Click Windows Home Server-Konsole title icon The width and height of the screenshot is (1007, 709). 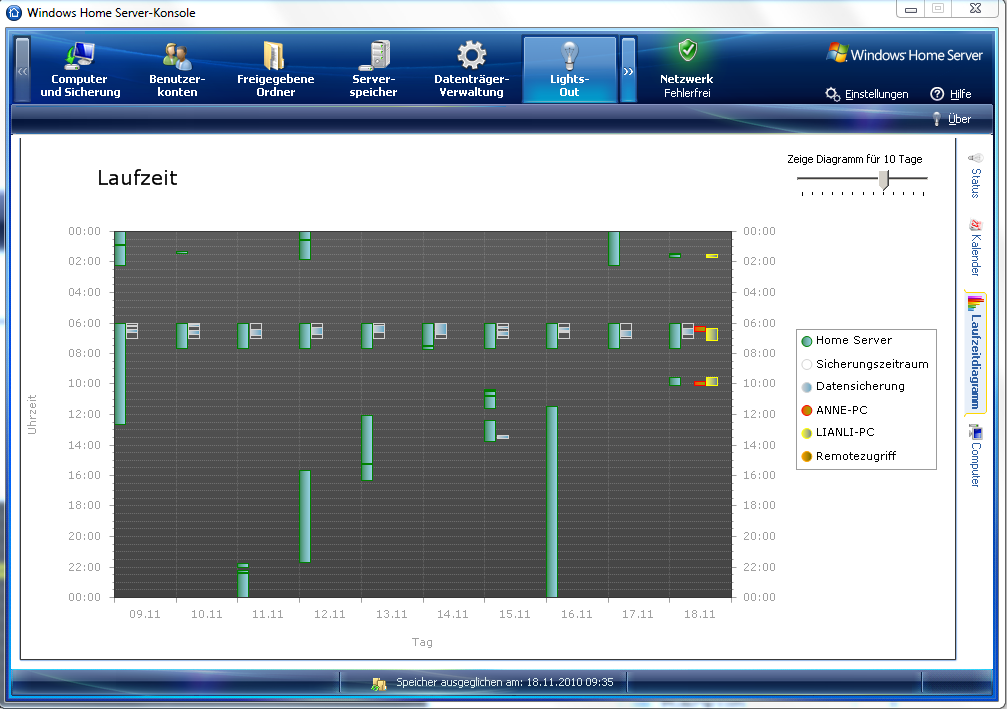[x=13, y=12]
